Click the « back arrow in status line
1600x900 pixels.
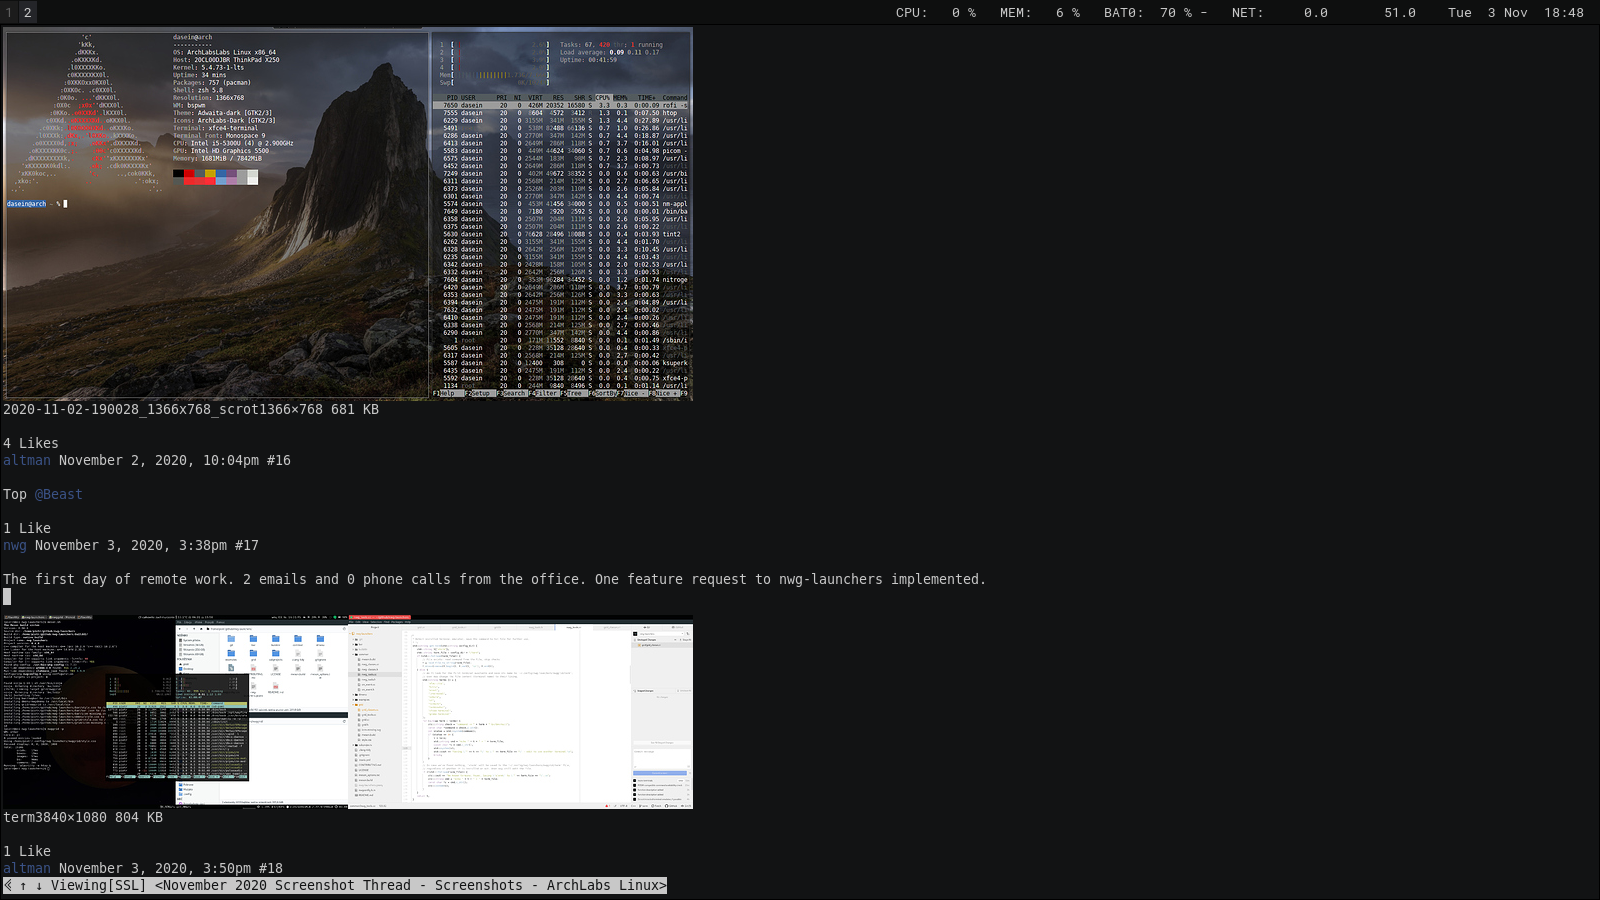point(8,885)
